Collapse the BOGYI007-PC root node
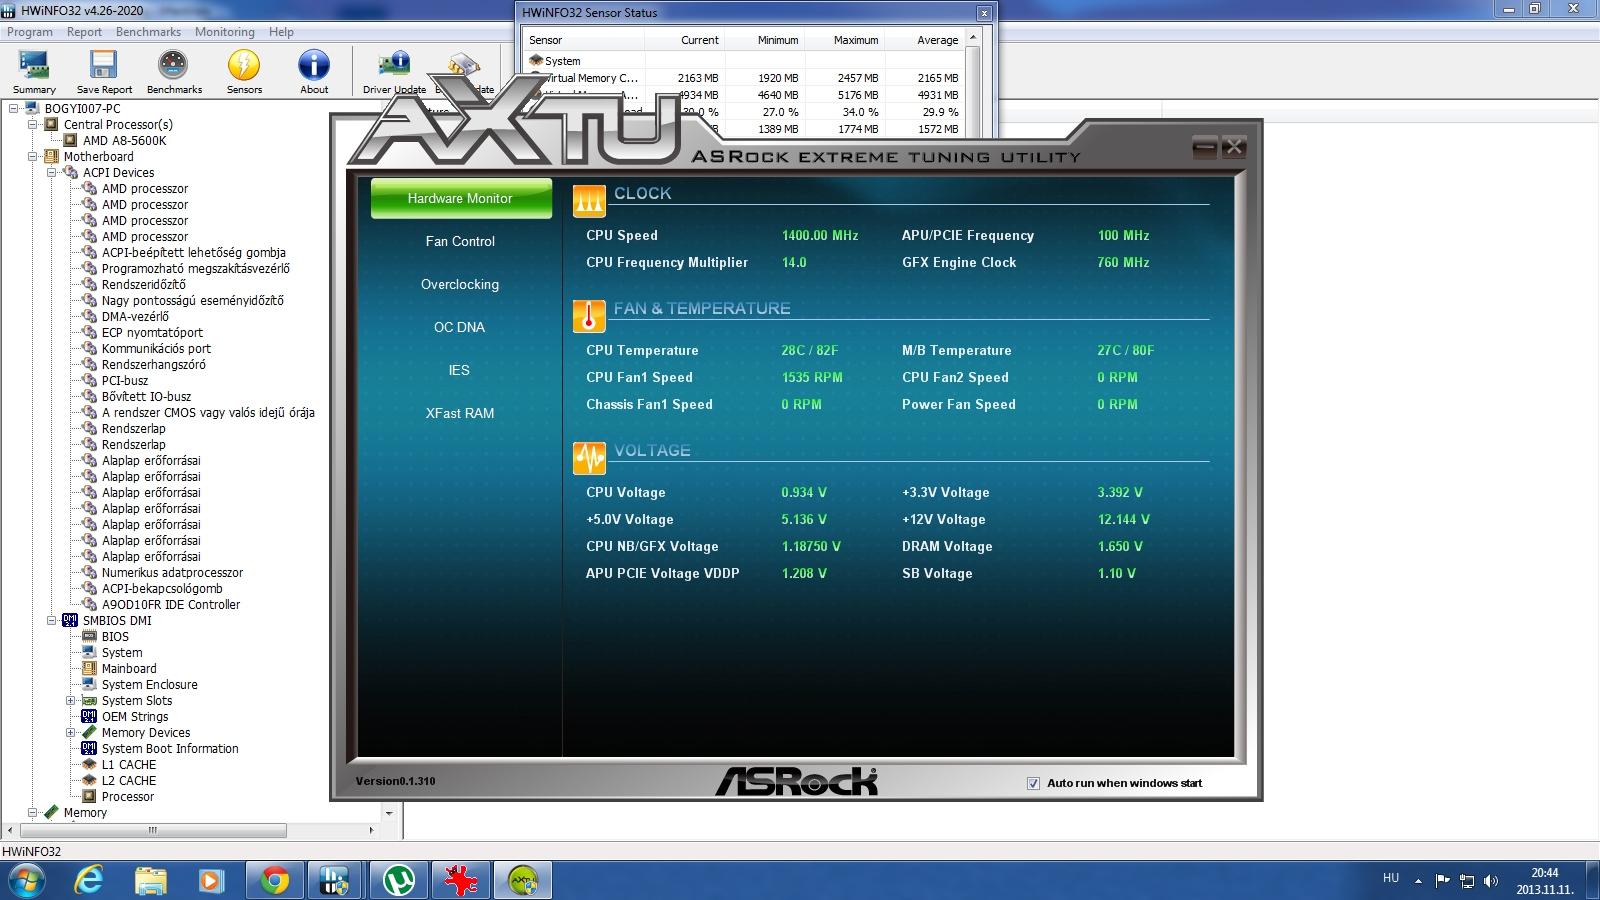 [14, 108]
